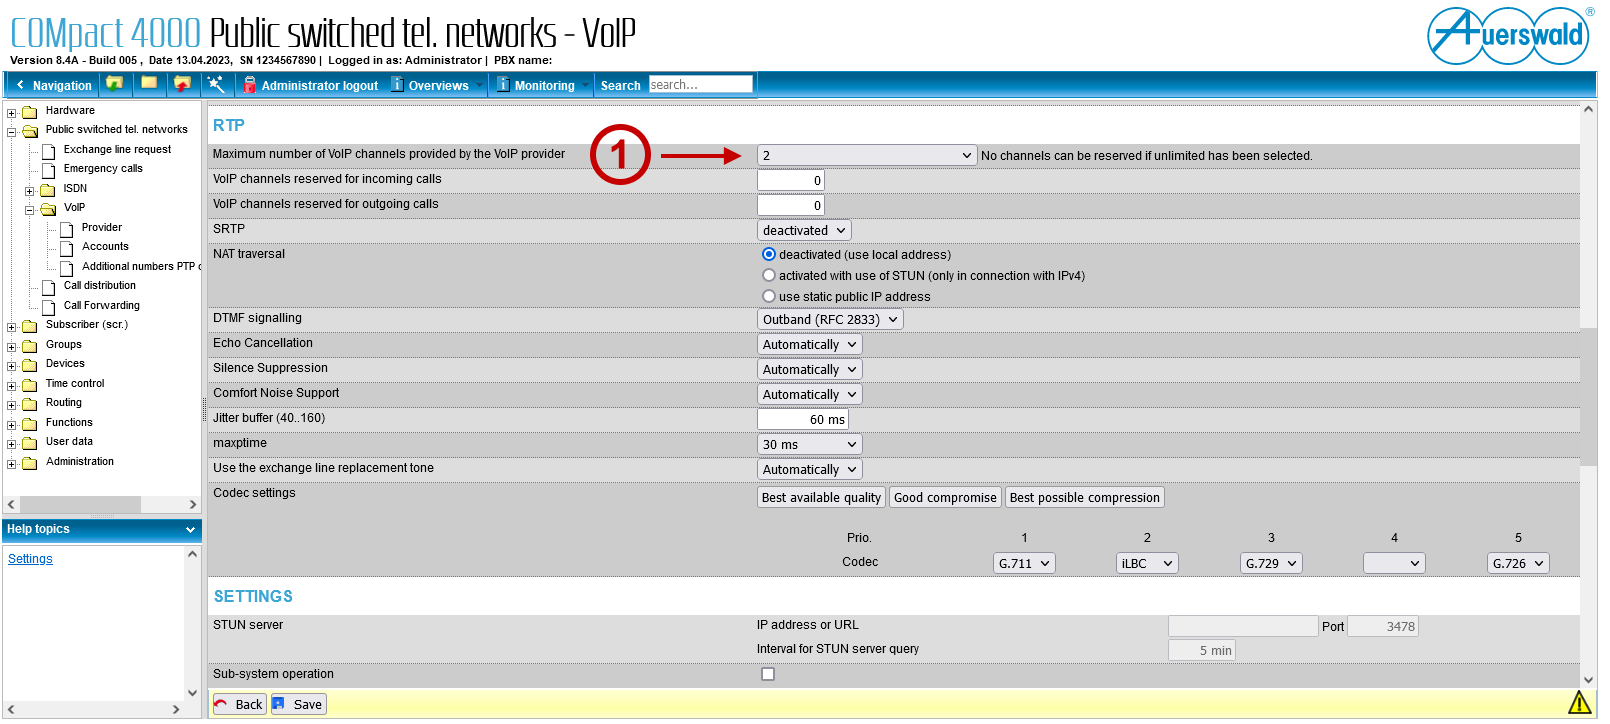Click the Save button

point(299,704)
